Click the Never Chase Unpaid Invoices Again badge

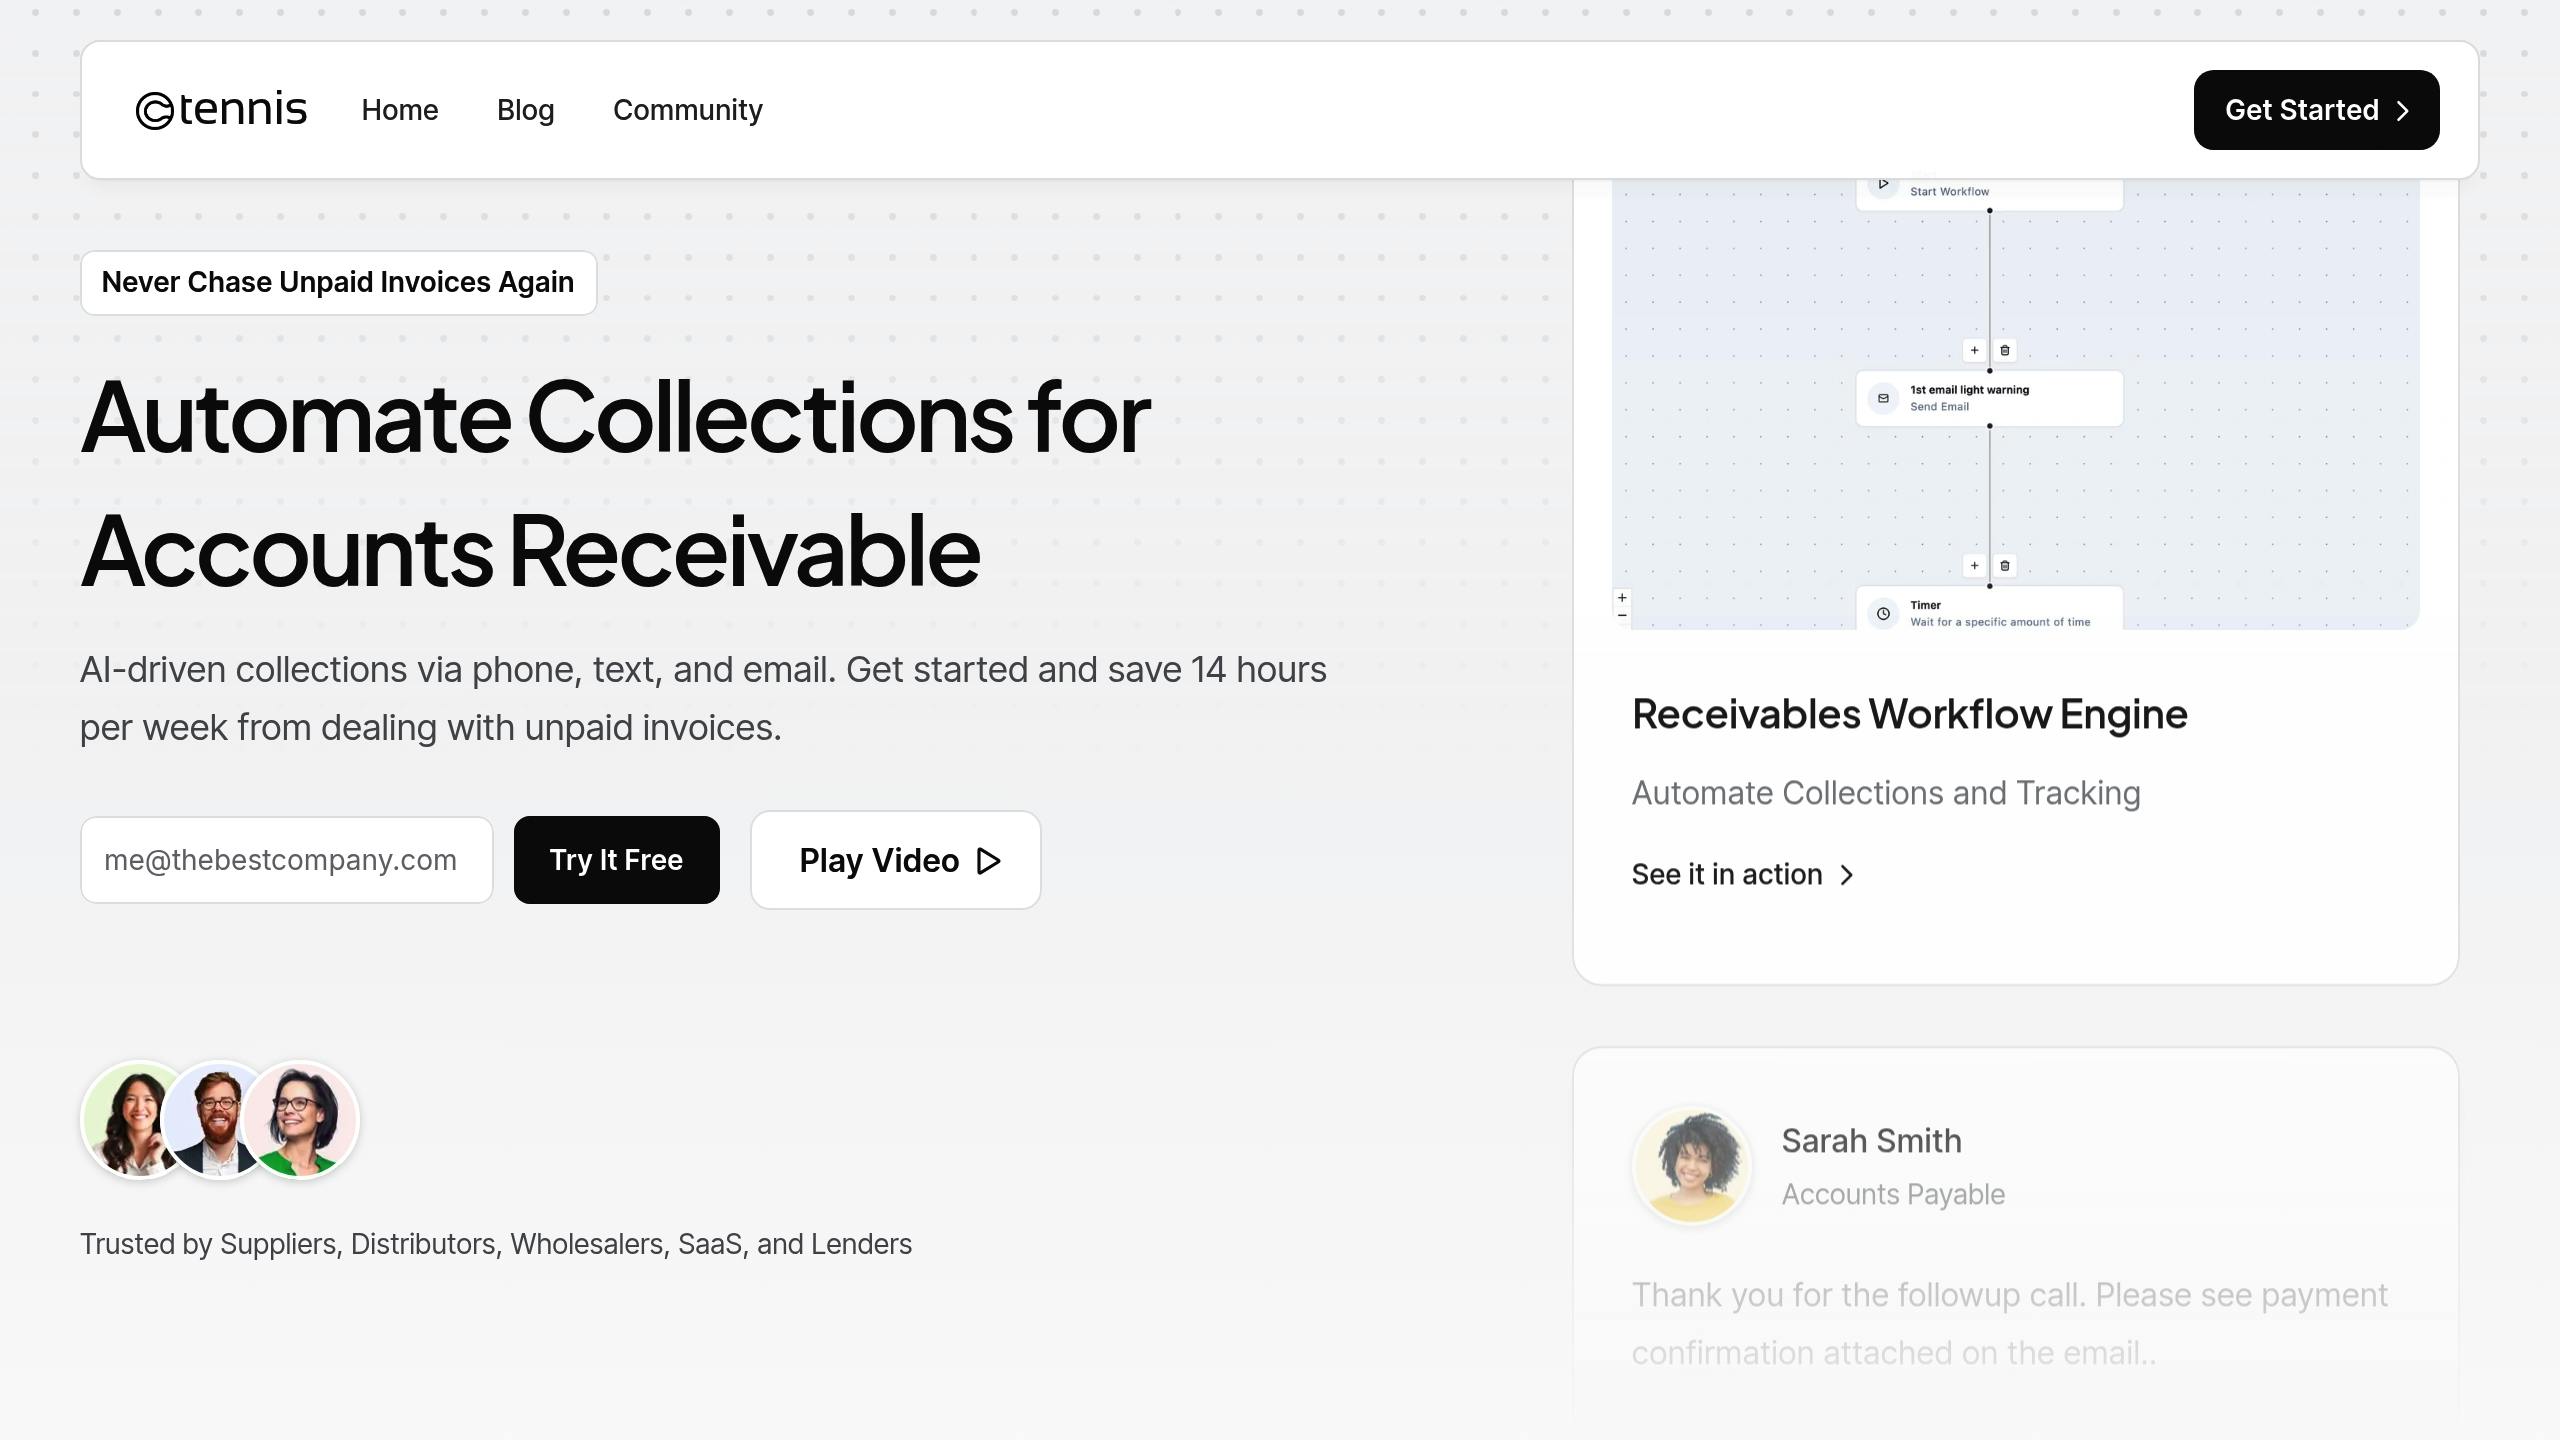339,283
